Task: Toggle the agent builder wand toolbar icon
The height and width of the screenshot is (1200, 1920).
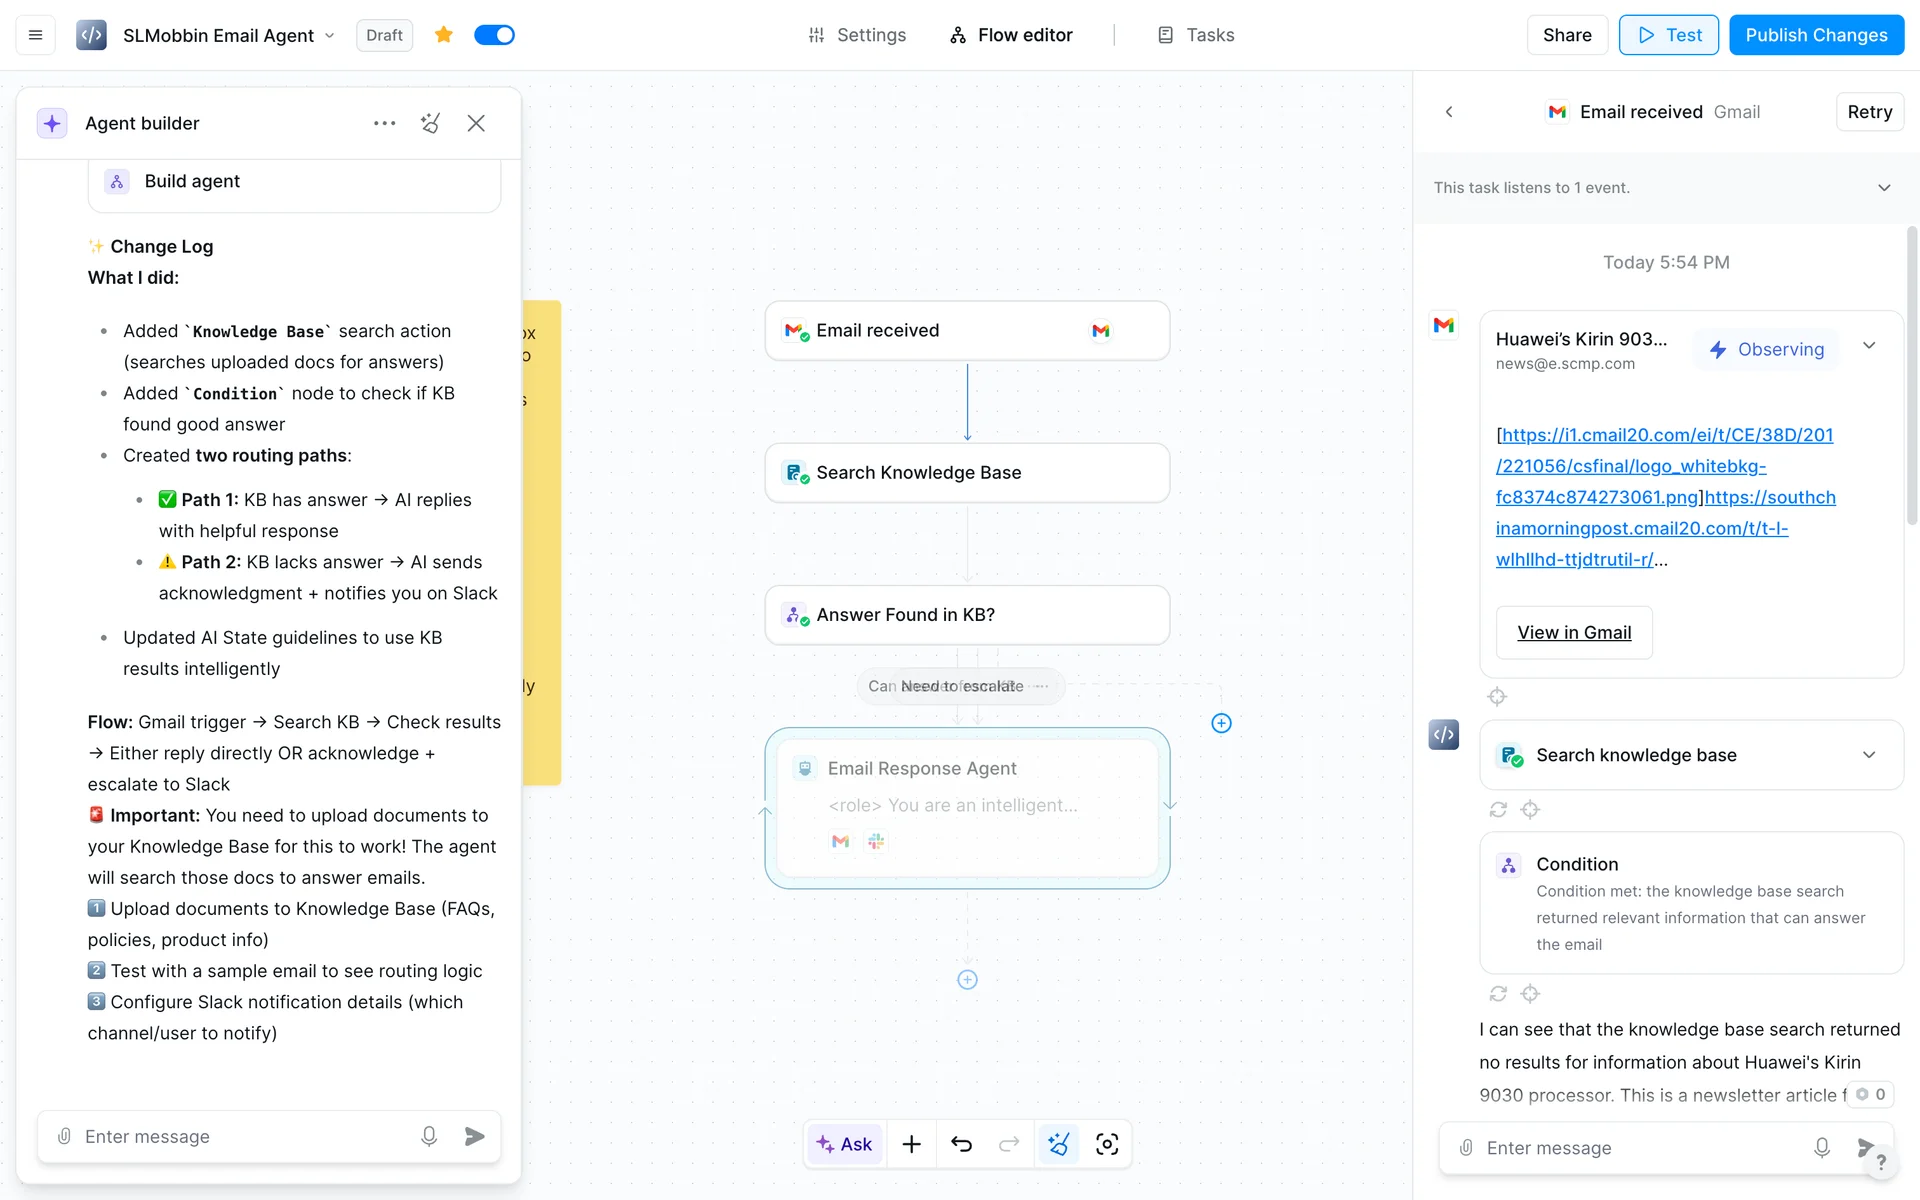Action: point(1058,1144)
